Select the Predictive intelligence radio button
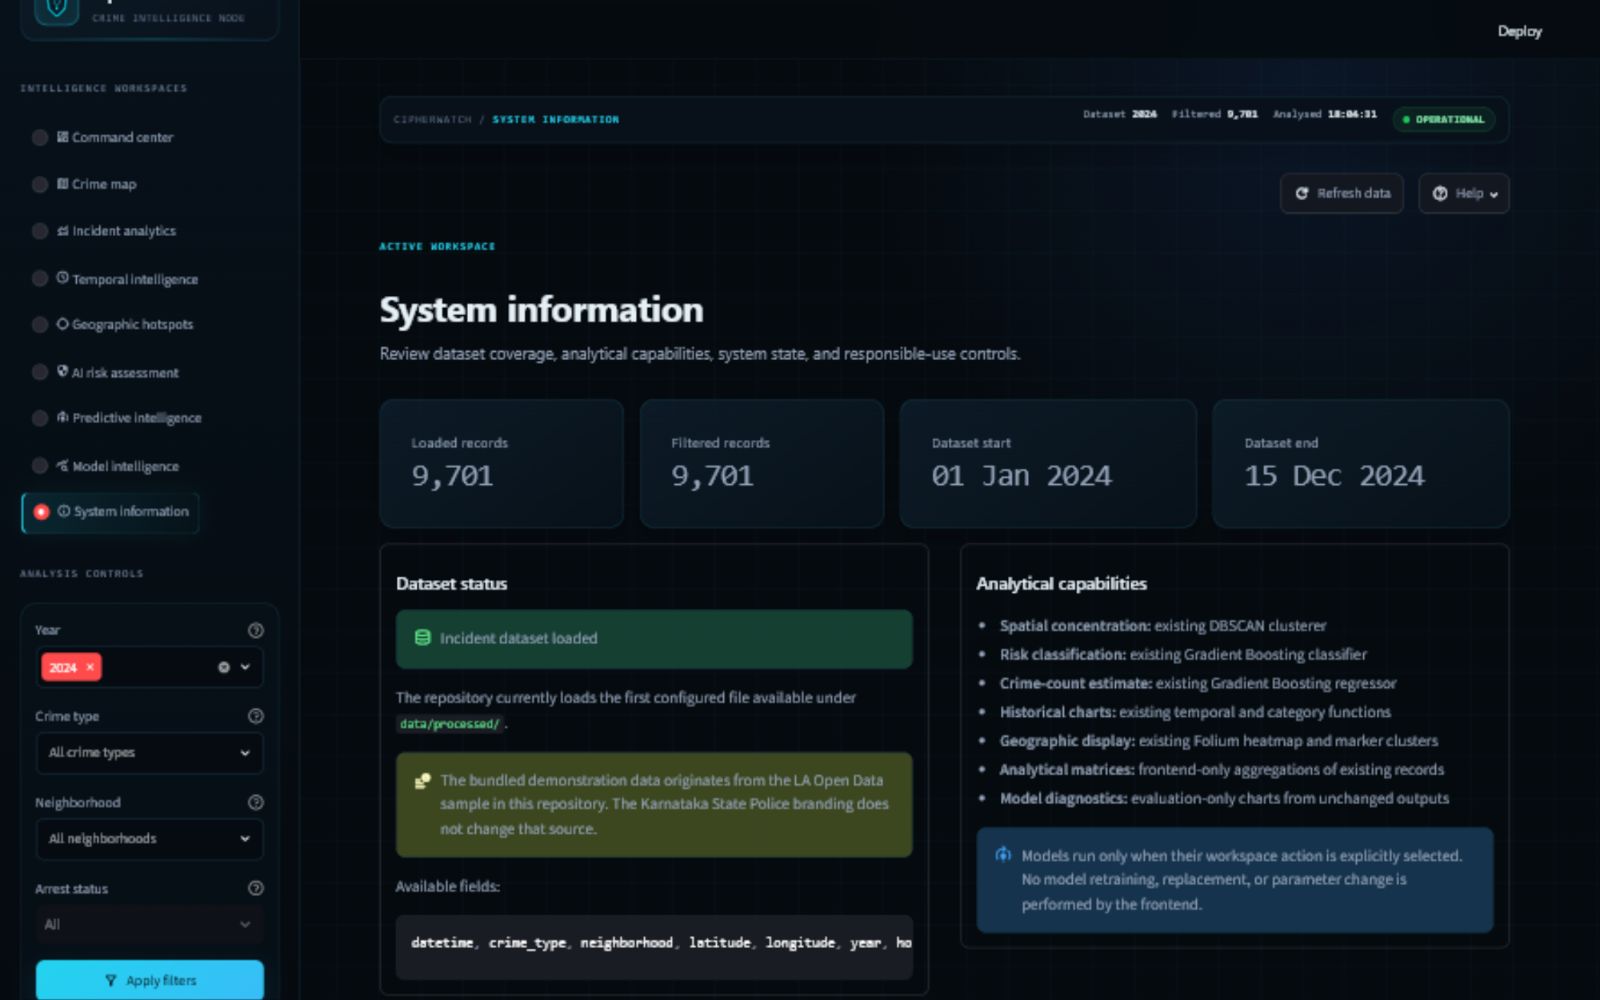1600x1000 pixels. click(x=40, y=418)
